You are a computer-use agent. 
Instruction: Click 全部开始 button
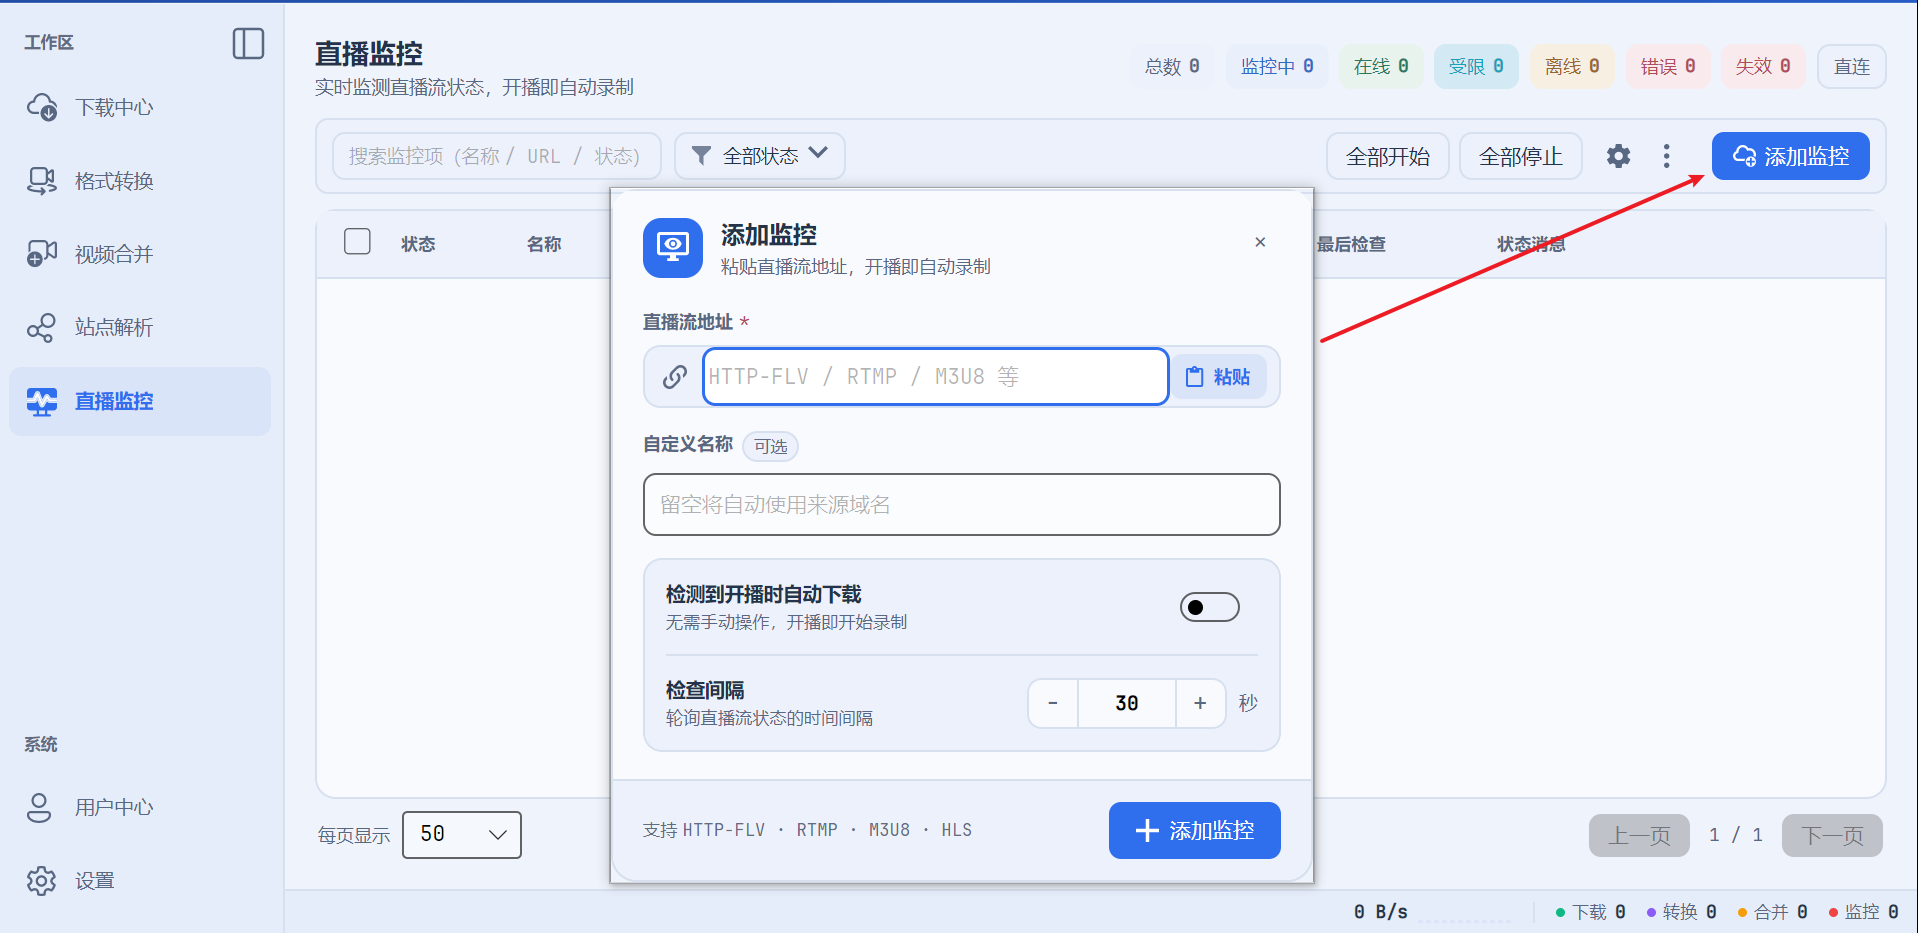click(1387, 156)
